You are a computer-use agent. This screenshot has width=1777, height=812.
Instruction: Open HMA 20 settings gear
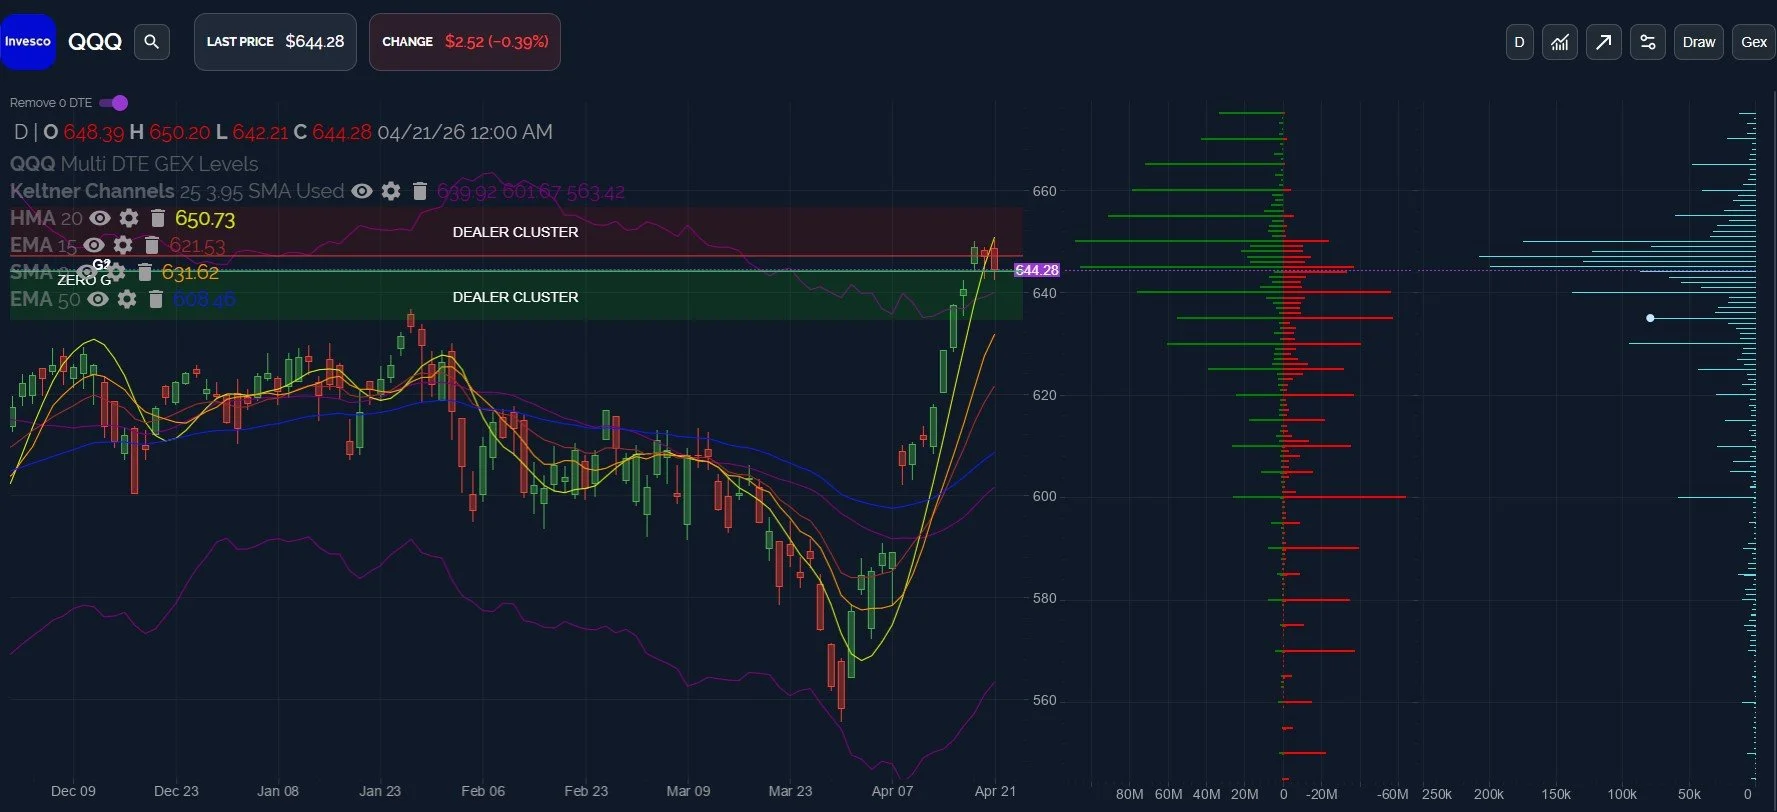(129, 218)
